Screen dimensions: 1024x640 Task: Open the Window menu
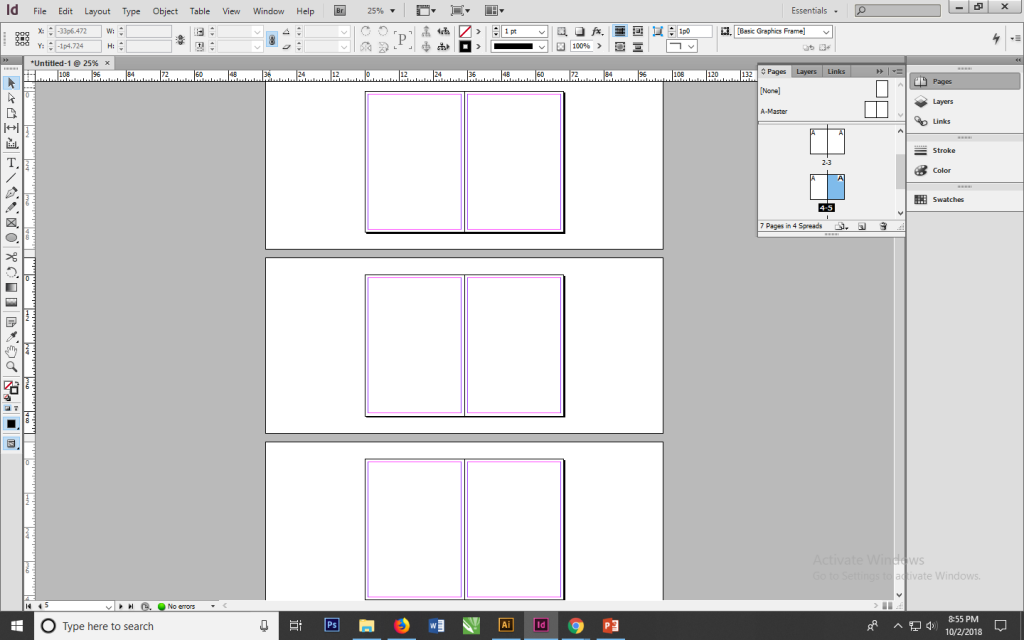click(x=268, y=11)
